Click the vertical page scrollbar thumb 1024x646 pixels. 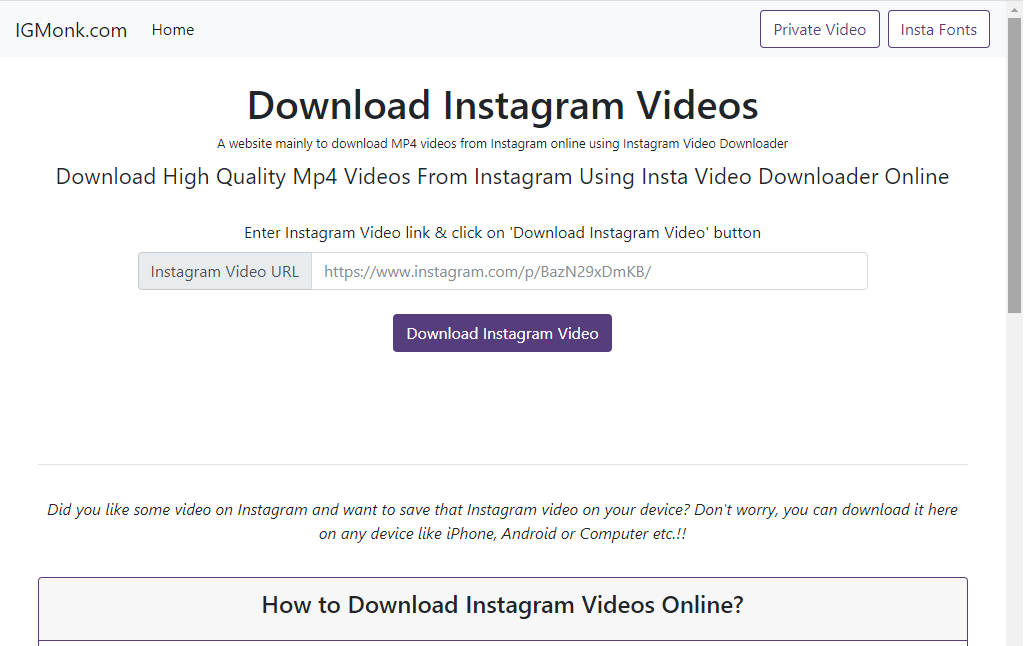1014,163
